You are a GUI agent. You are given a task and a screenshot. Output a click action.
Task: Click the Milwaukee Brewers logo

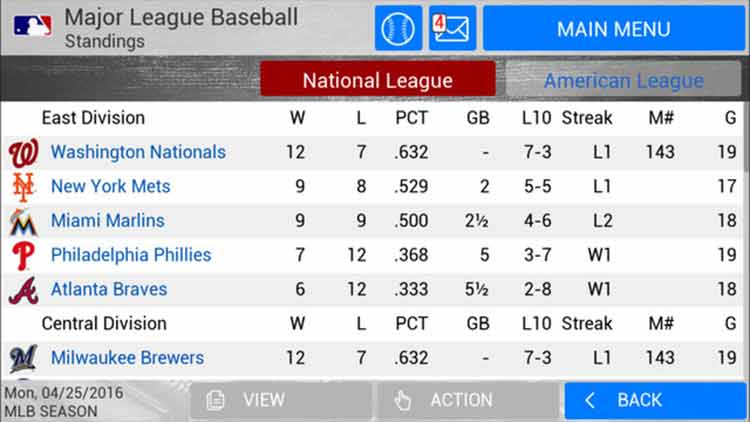(x=22, y=358)
